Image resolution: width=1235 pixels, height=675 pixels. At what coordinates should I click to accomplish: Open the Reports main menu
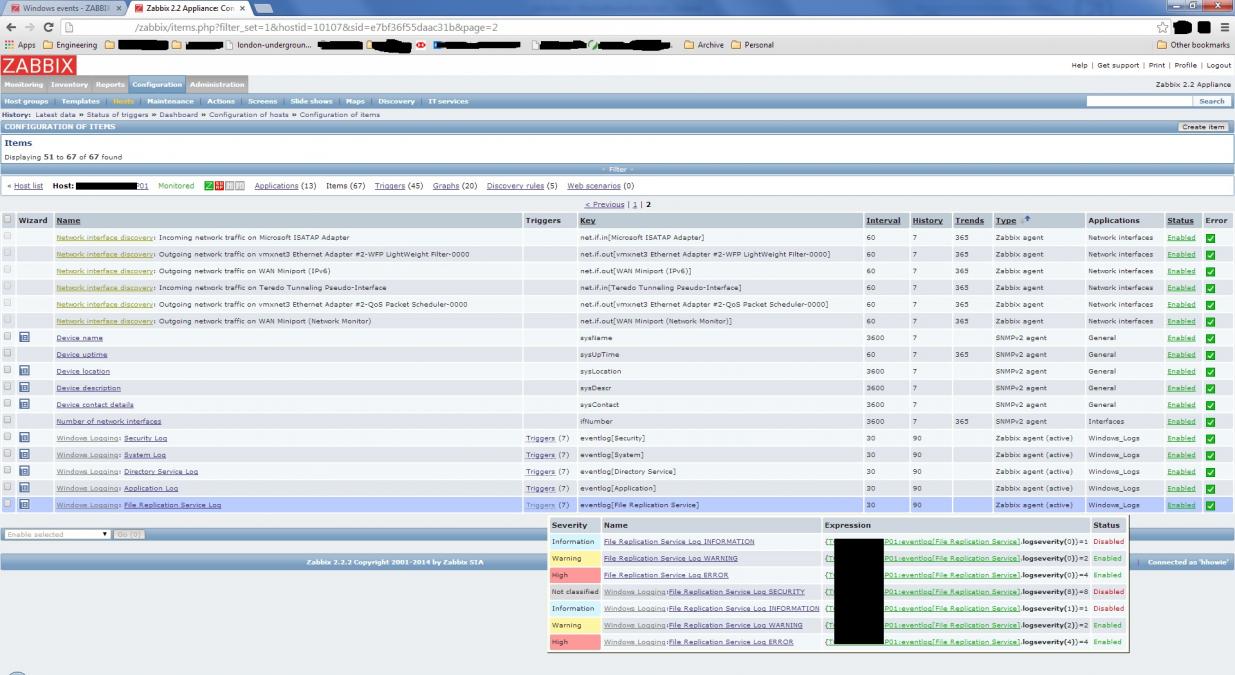pos(110,85)
